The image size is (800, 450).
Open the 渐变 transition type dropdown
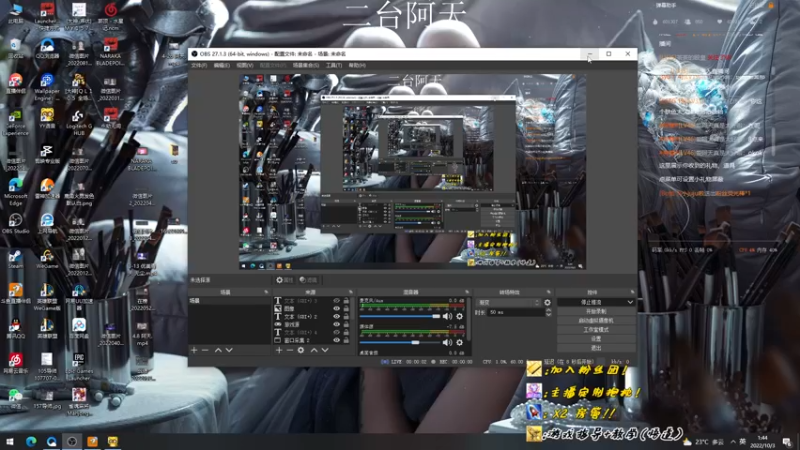point(508,303)
